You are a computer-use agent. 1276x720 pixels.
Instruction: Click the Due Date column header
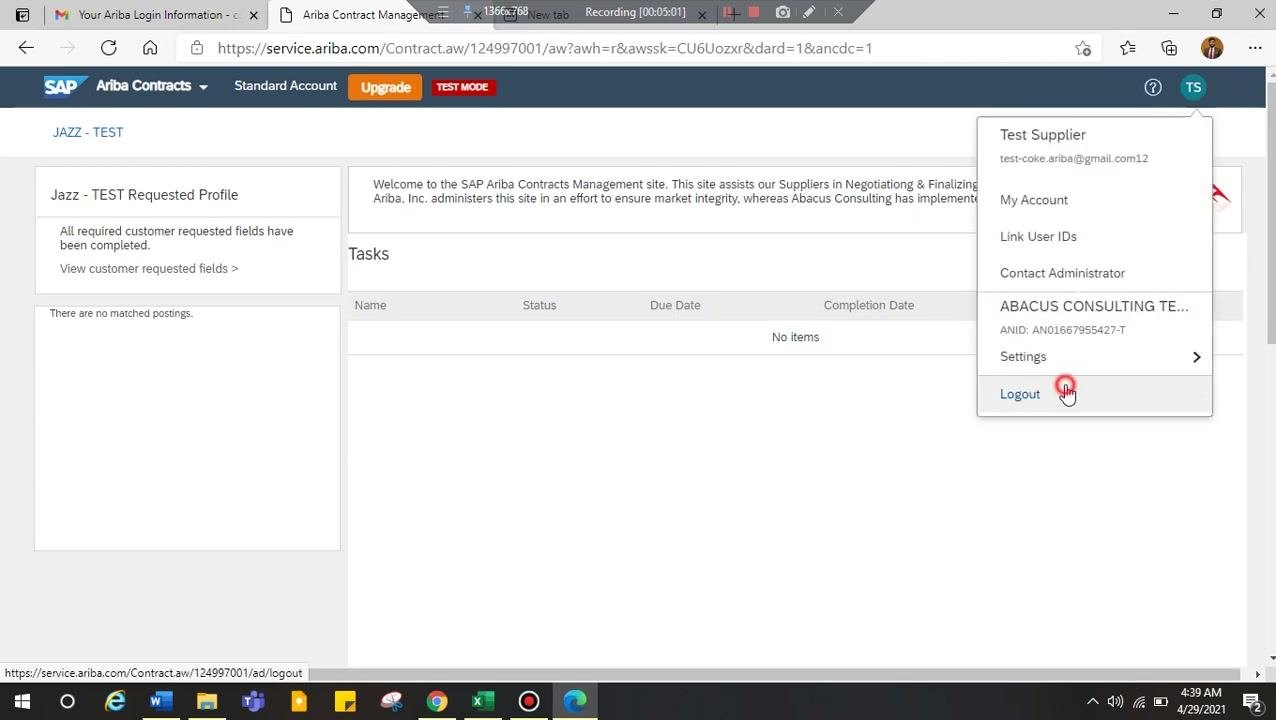tap(675, 305)
